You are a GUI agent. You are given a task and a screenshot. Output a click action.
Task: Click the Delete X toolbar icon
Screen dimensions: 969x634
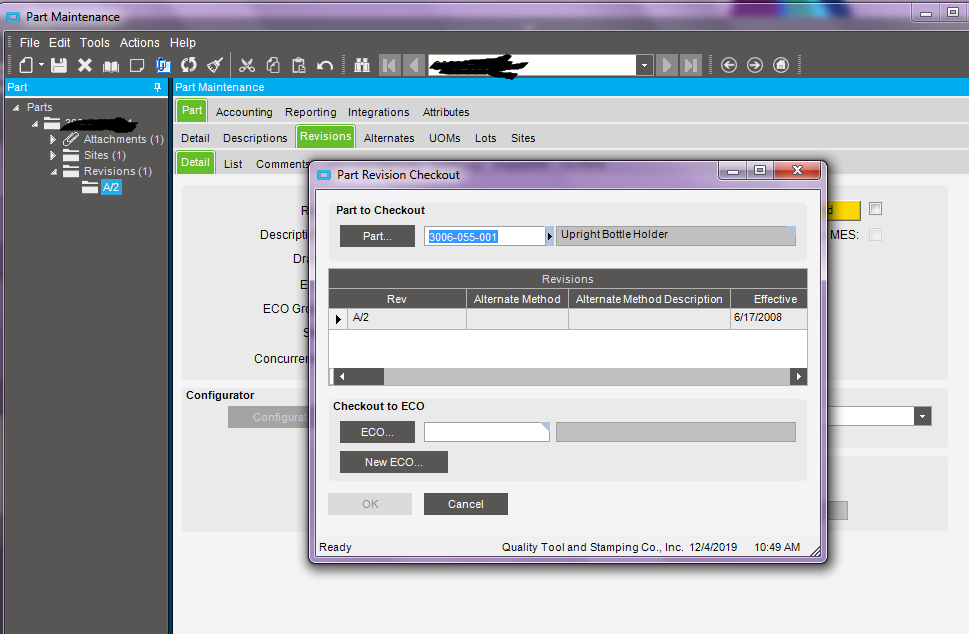click(x=85, y=65)
